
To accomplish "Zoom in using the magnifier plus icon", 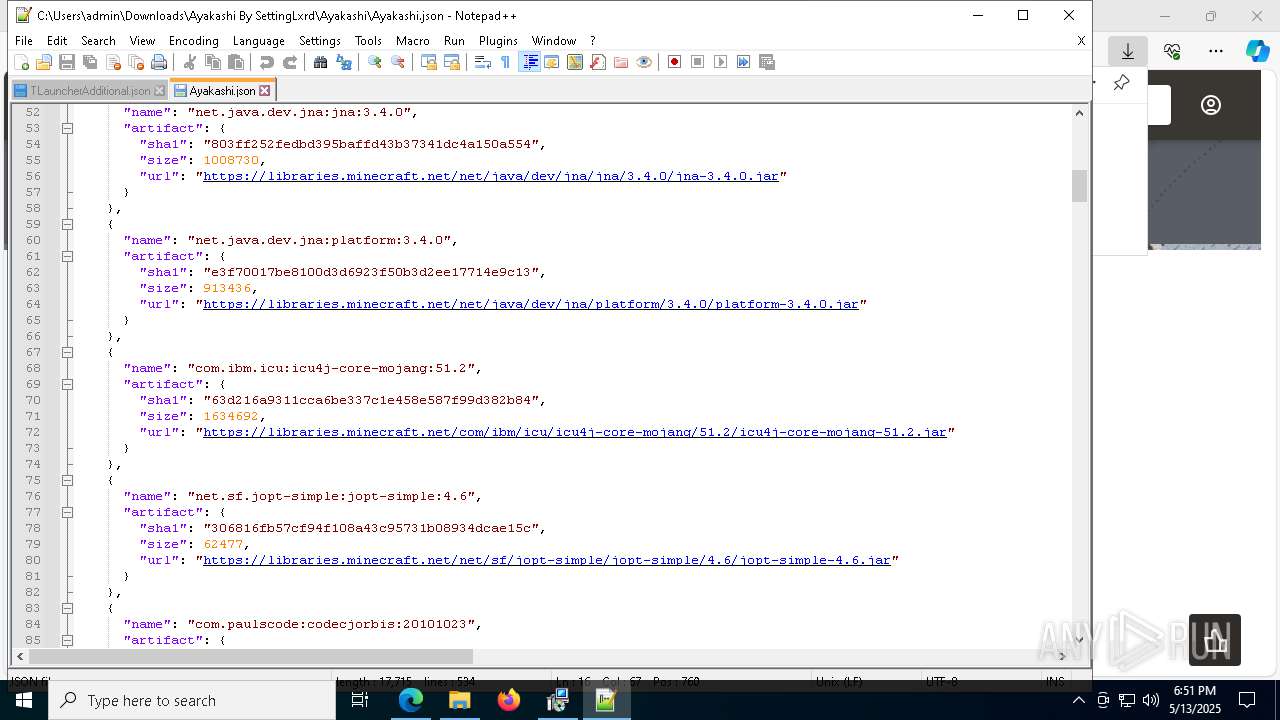I will 375,62.
